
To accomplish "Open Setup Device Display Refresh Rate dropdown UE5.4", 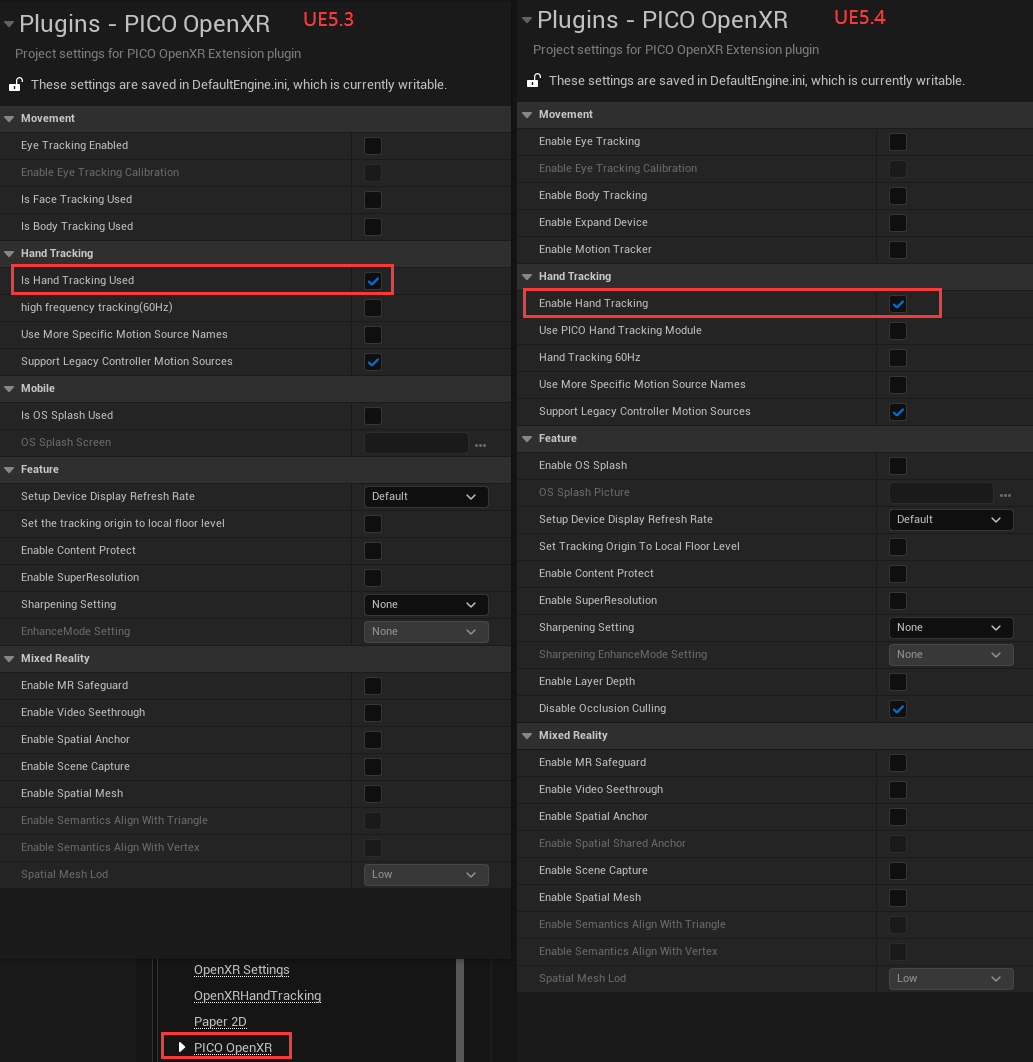I will click(x=951, y=519).
